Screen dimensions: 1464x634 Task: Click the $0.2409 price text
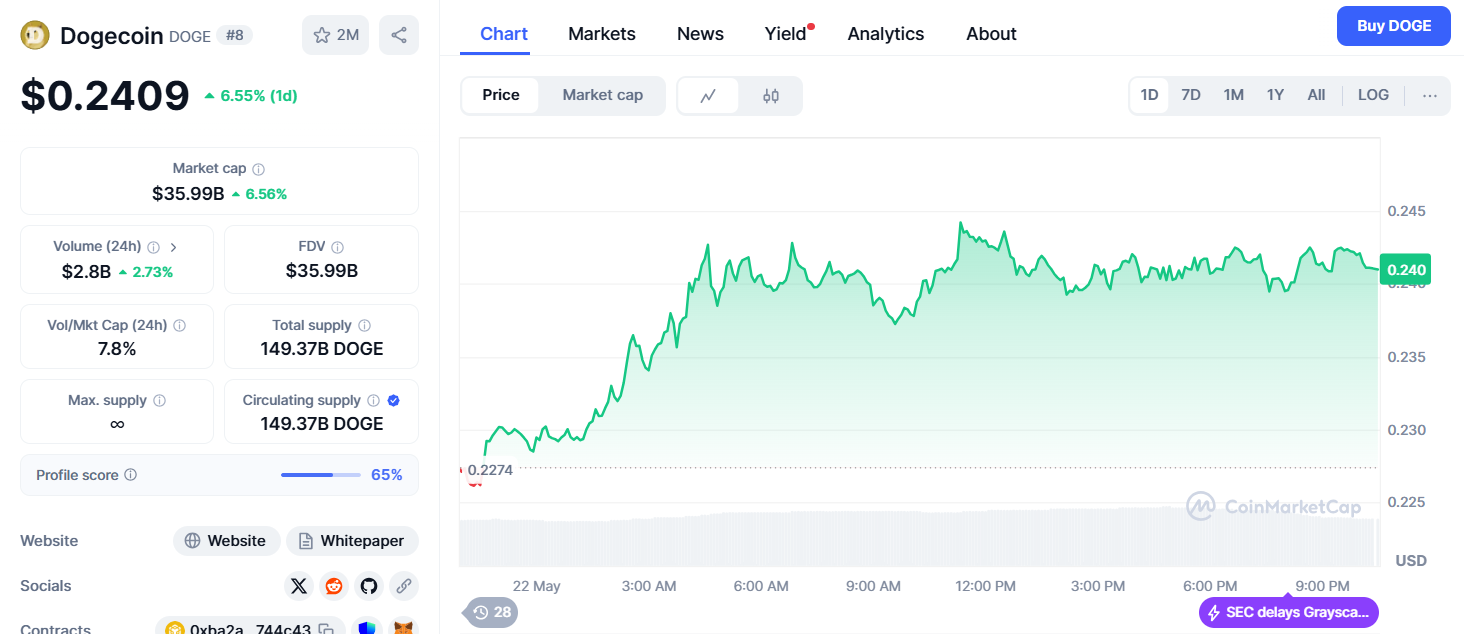coord(105,96)
